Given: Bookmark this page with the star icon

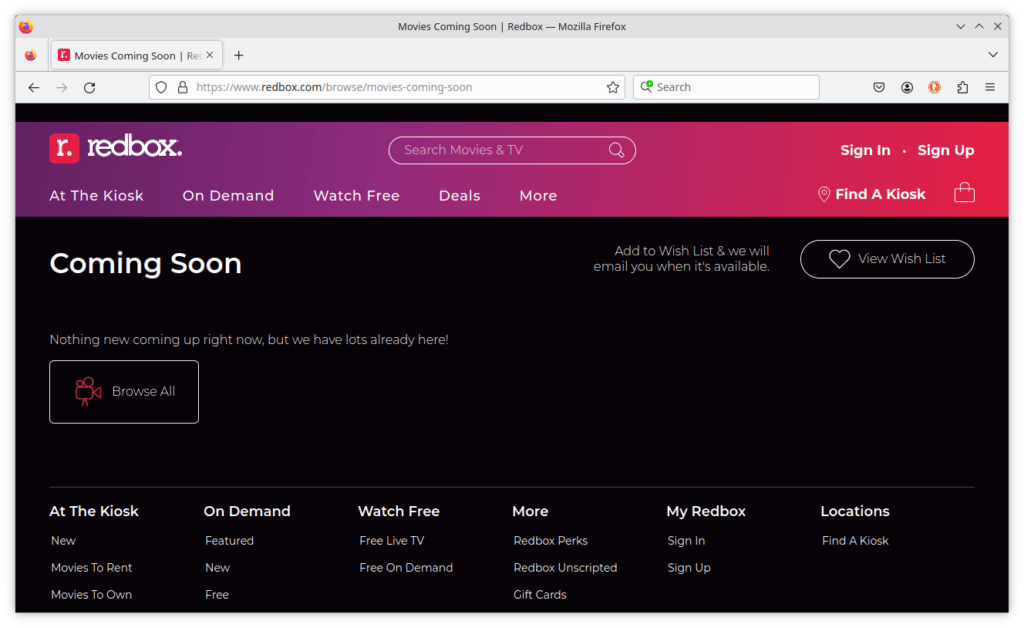Looking at the screenshot, I should coord(613,87).
